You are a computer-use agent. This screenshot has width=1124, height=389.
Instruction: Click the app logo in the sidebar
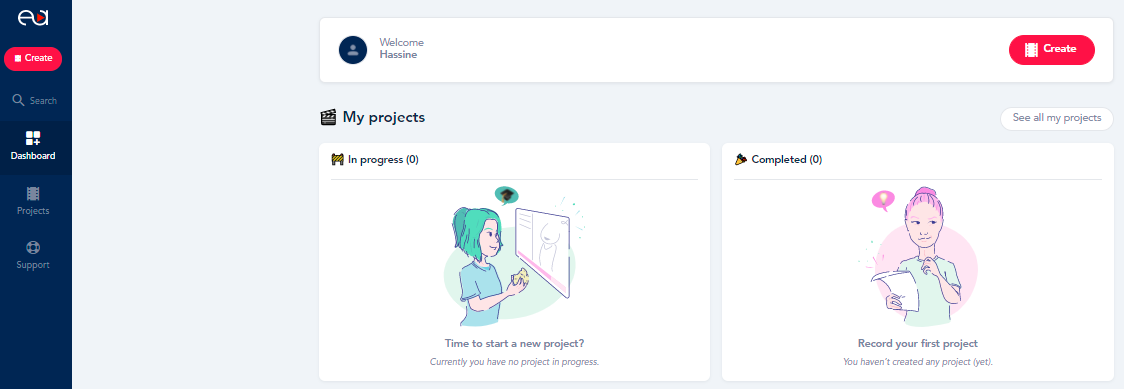33,17
